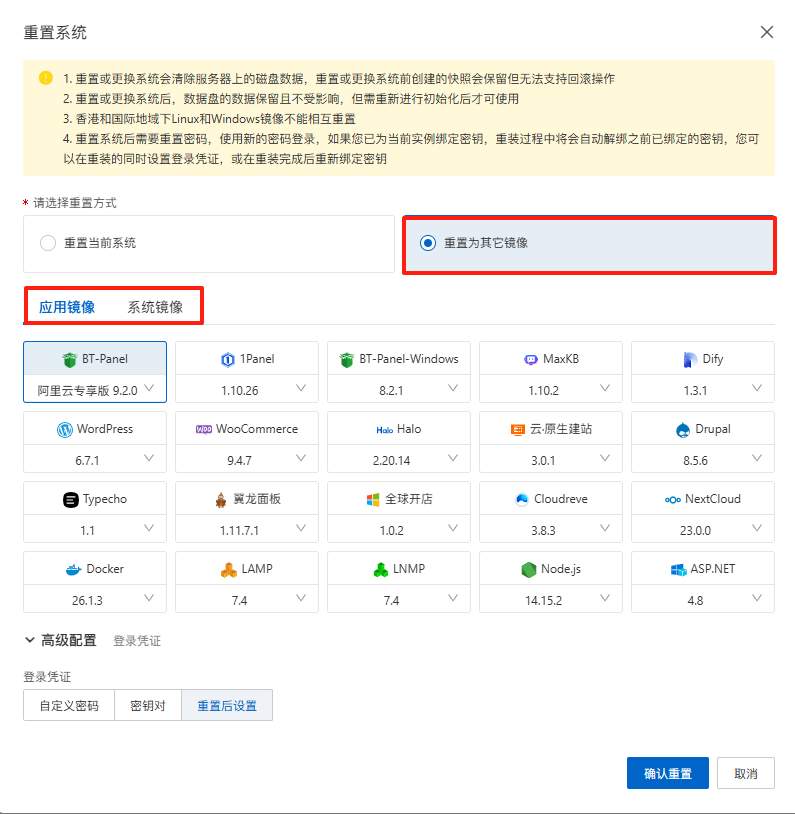Click the BT-Panel-Windows shield icon
The height and width of the screenshot is (814, 795).
click(346, 359)
